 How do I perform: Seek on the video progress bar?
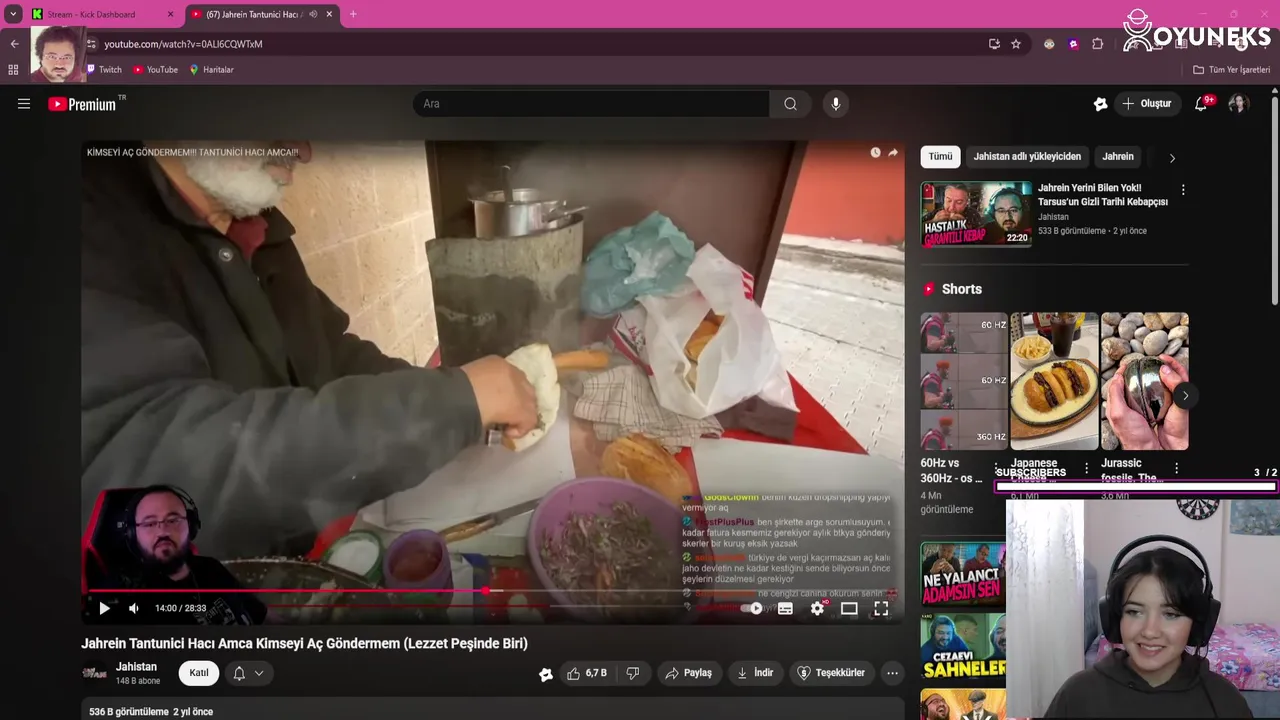point(493,591)
